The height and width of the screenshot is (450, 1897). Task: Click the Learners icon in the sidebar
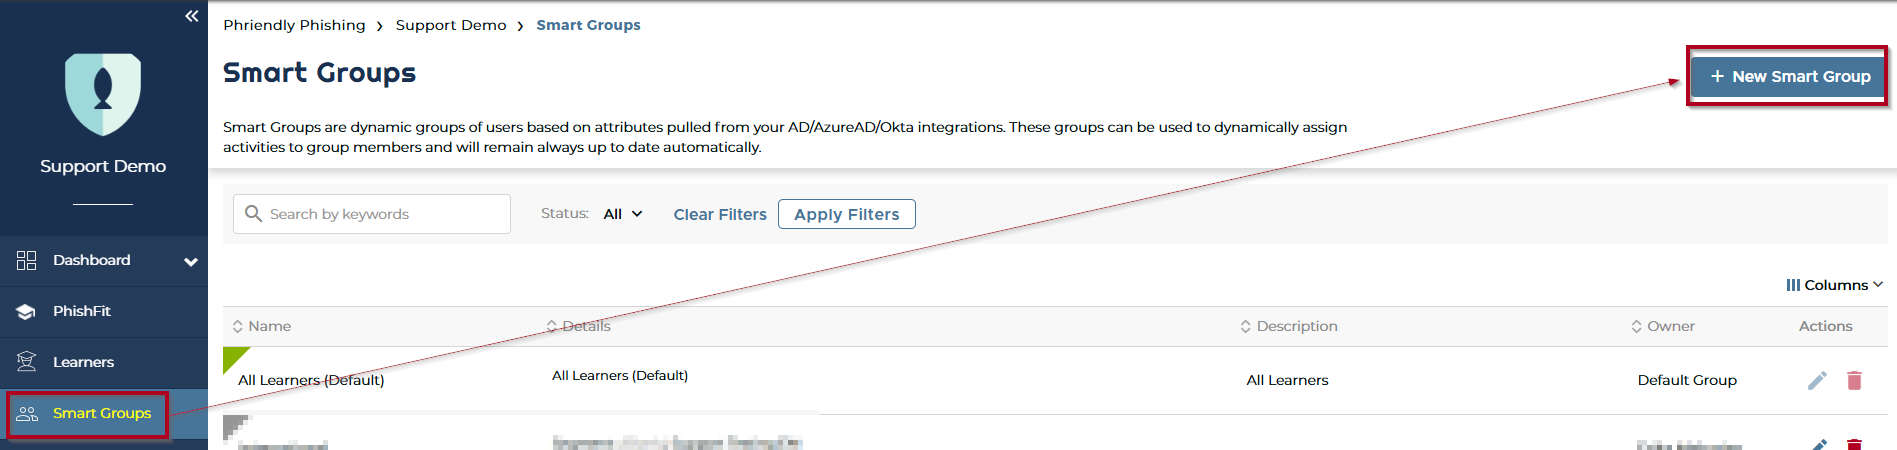pos(27,362)
